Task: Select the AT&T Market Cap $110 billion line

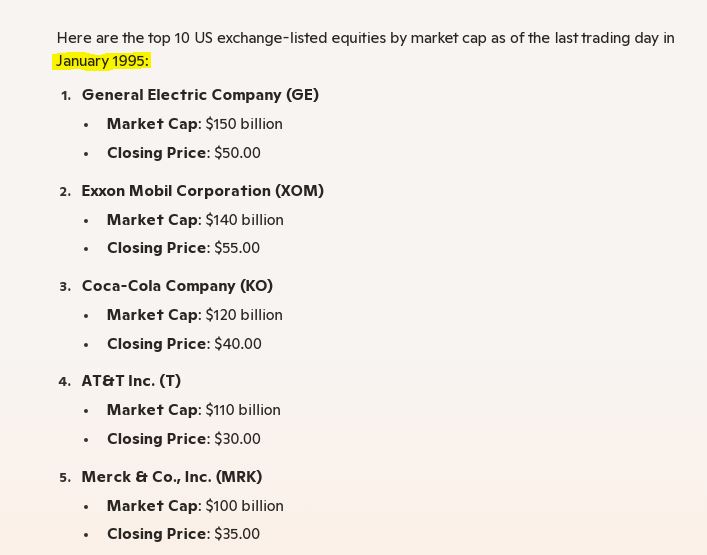Action: click(x=193, y=410)
